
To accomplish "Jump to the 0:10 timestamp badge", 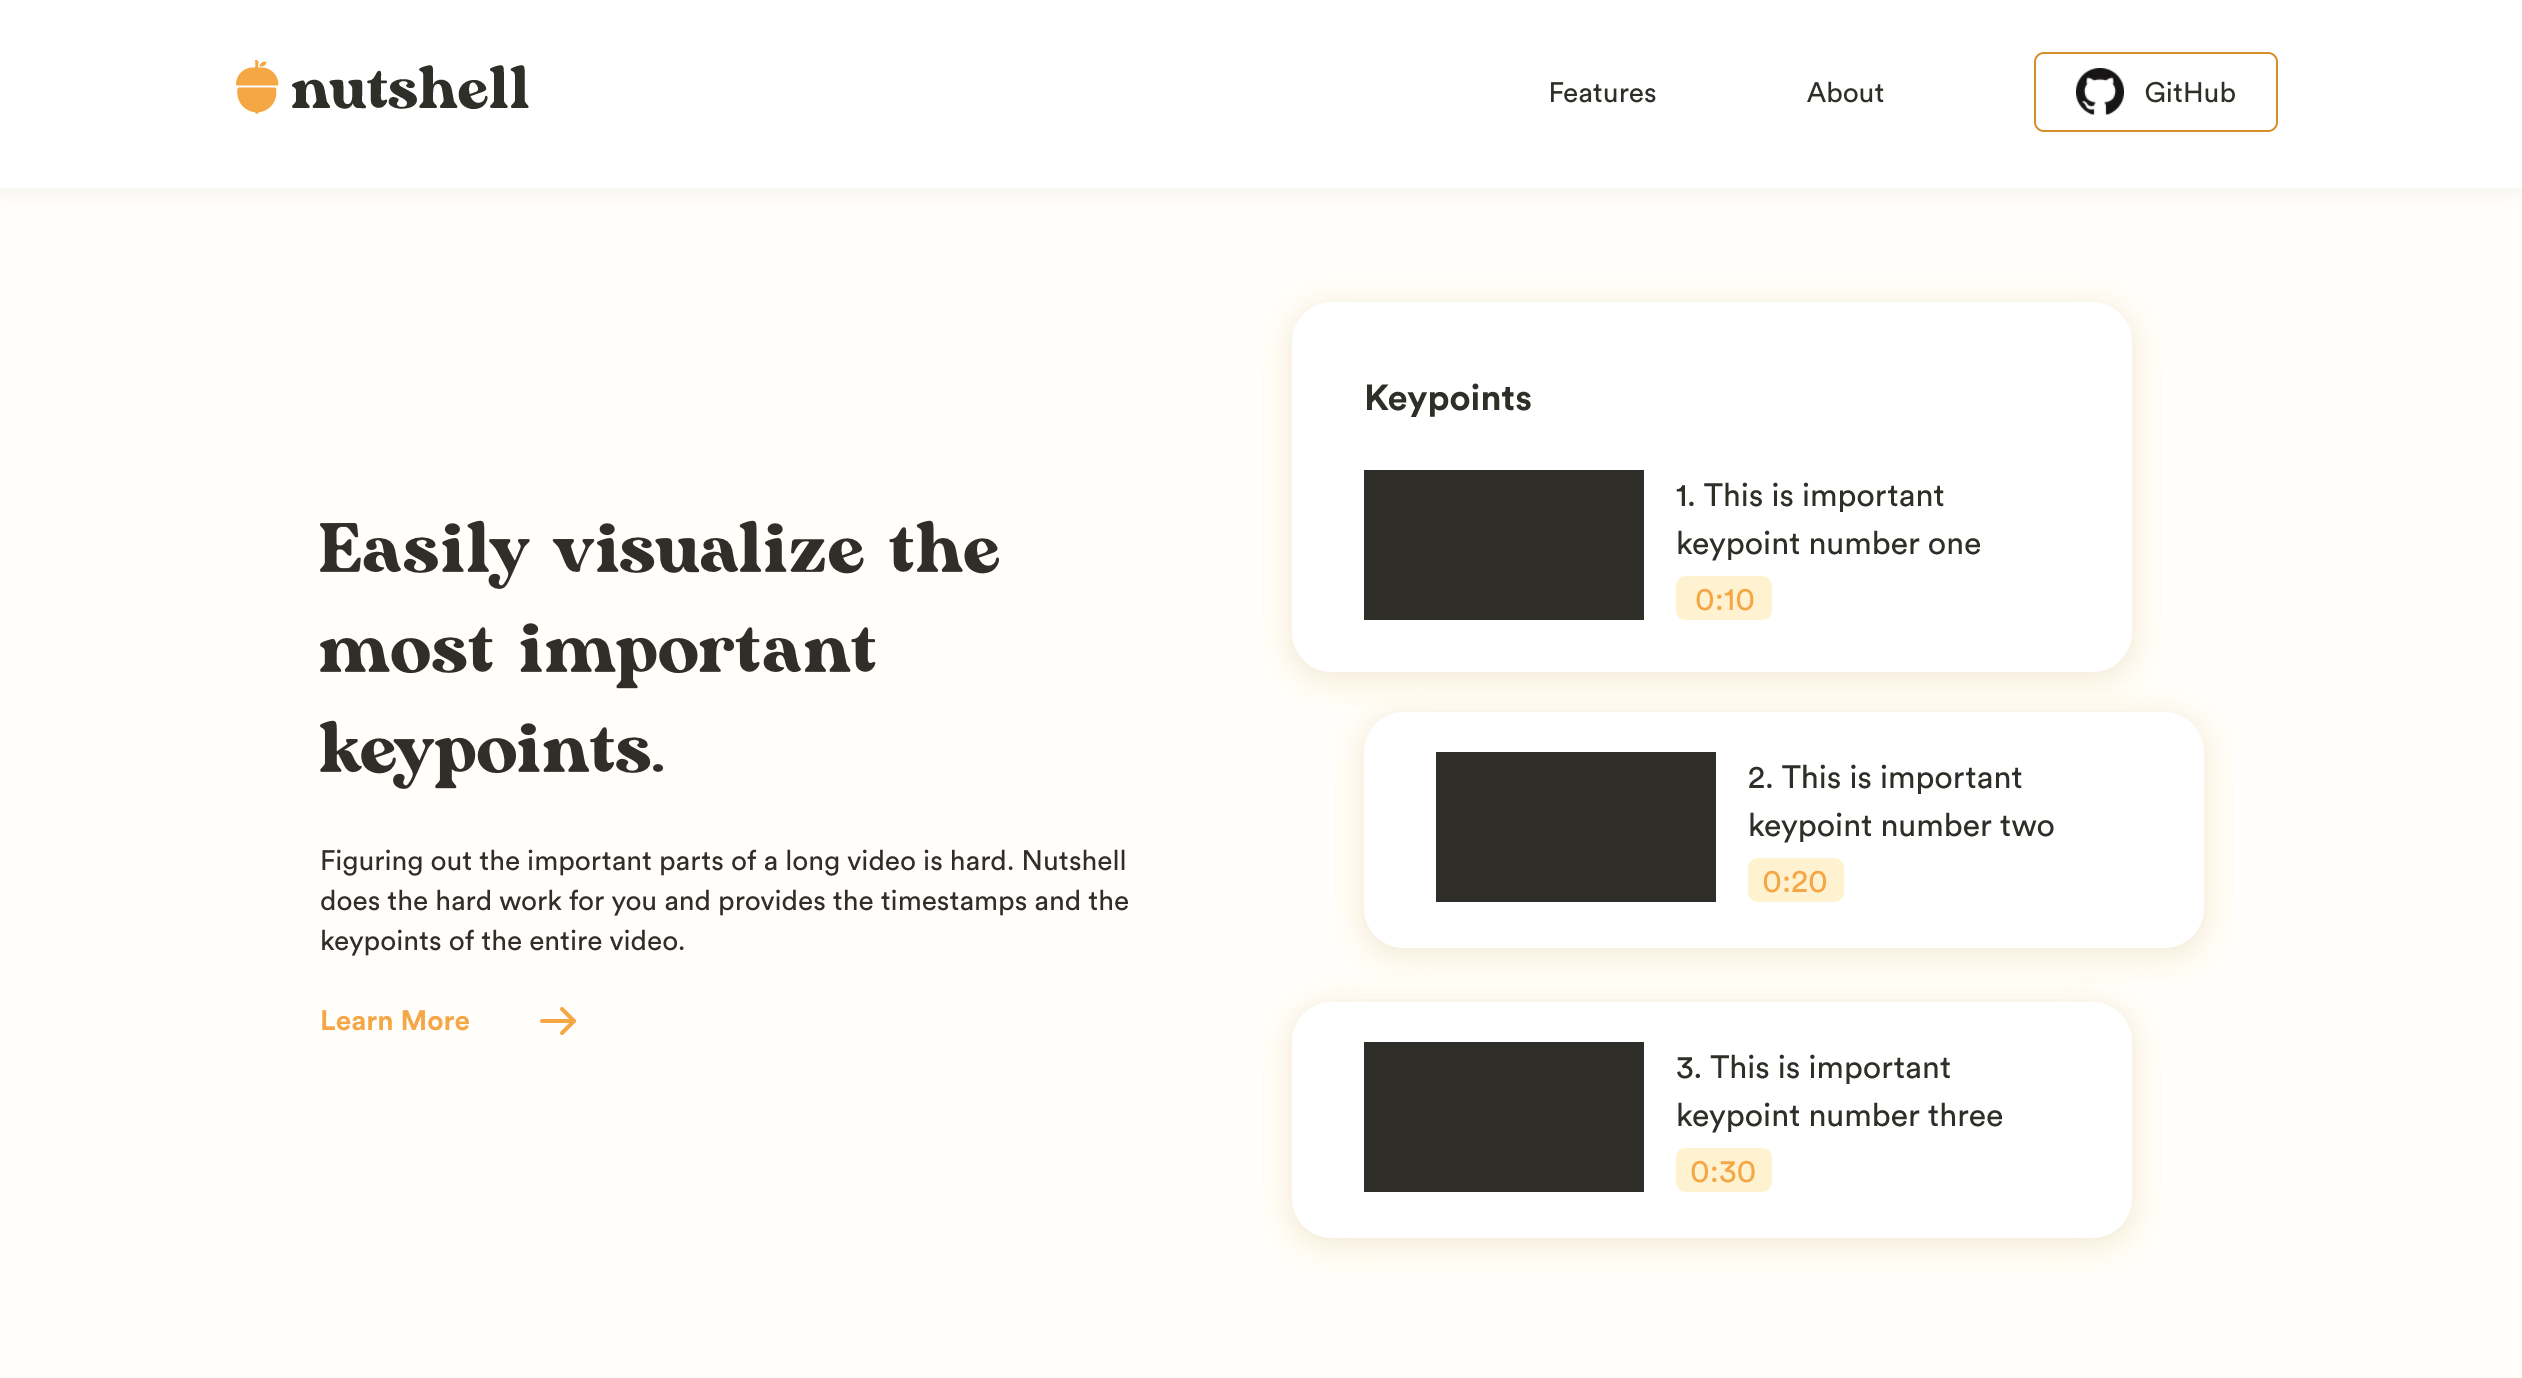I will (1724, 599).
